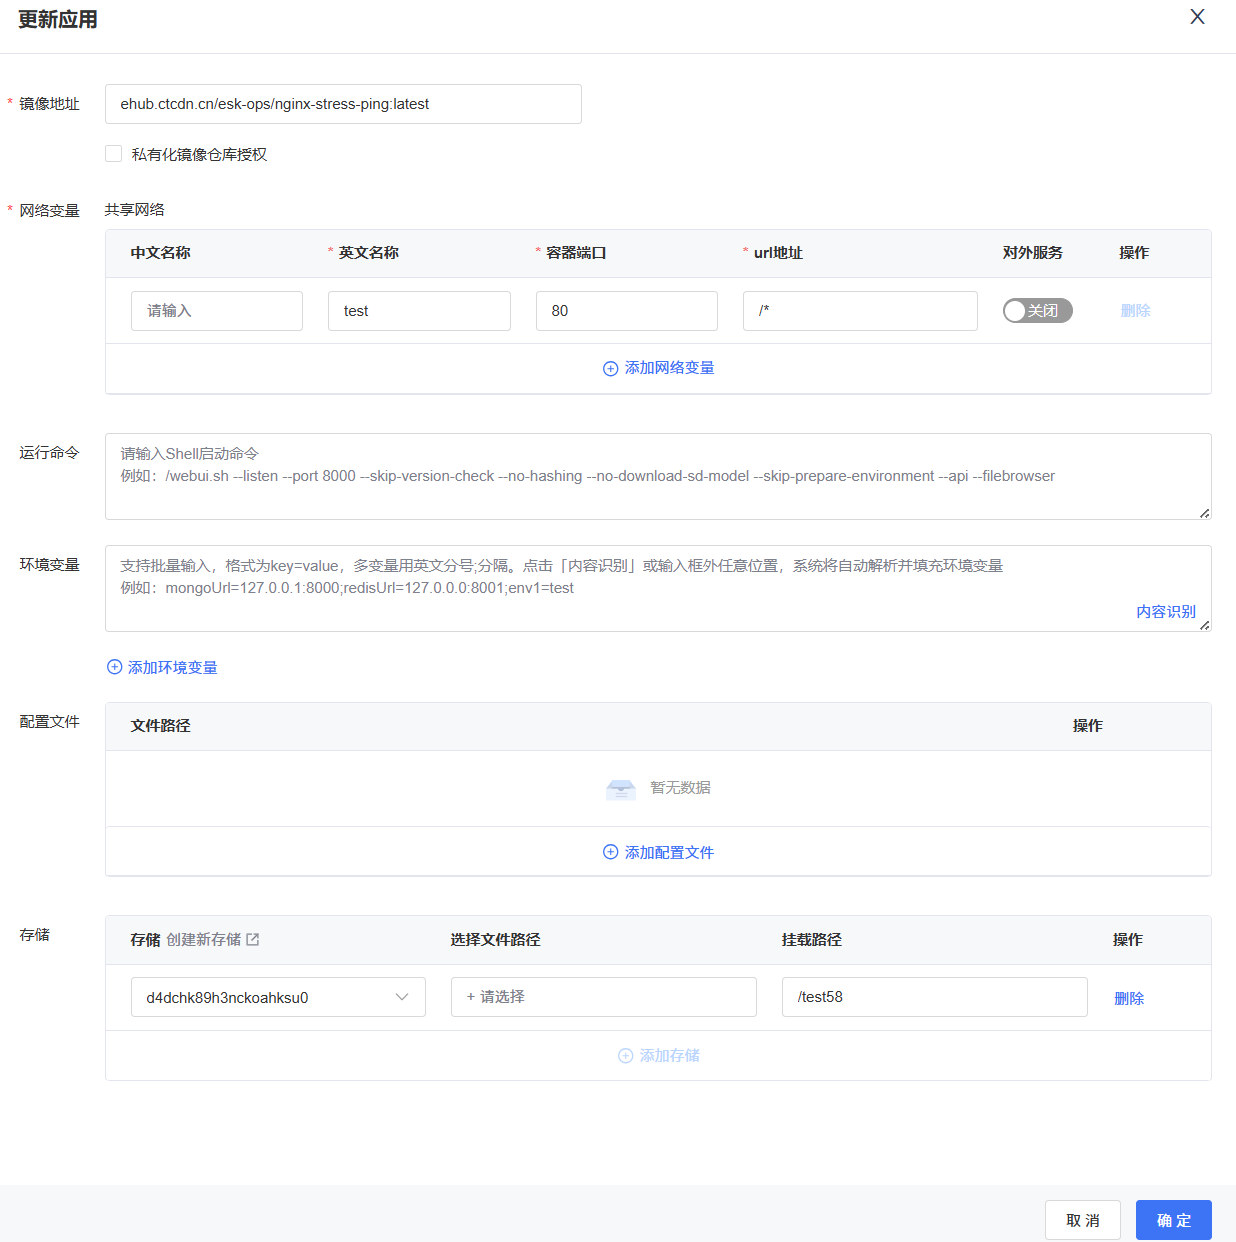Click the 配置文件 field label
This screenshot has width=1236, height=1242.
49,721
